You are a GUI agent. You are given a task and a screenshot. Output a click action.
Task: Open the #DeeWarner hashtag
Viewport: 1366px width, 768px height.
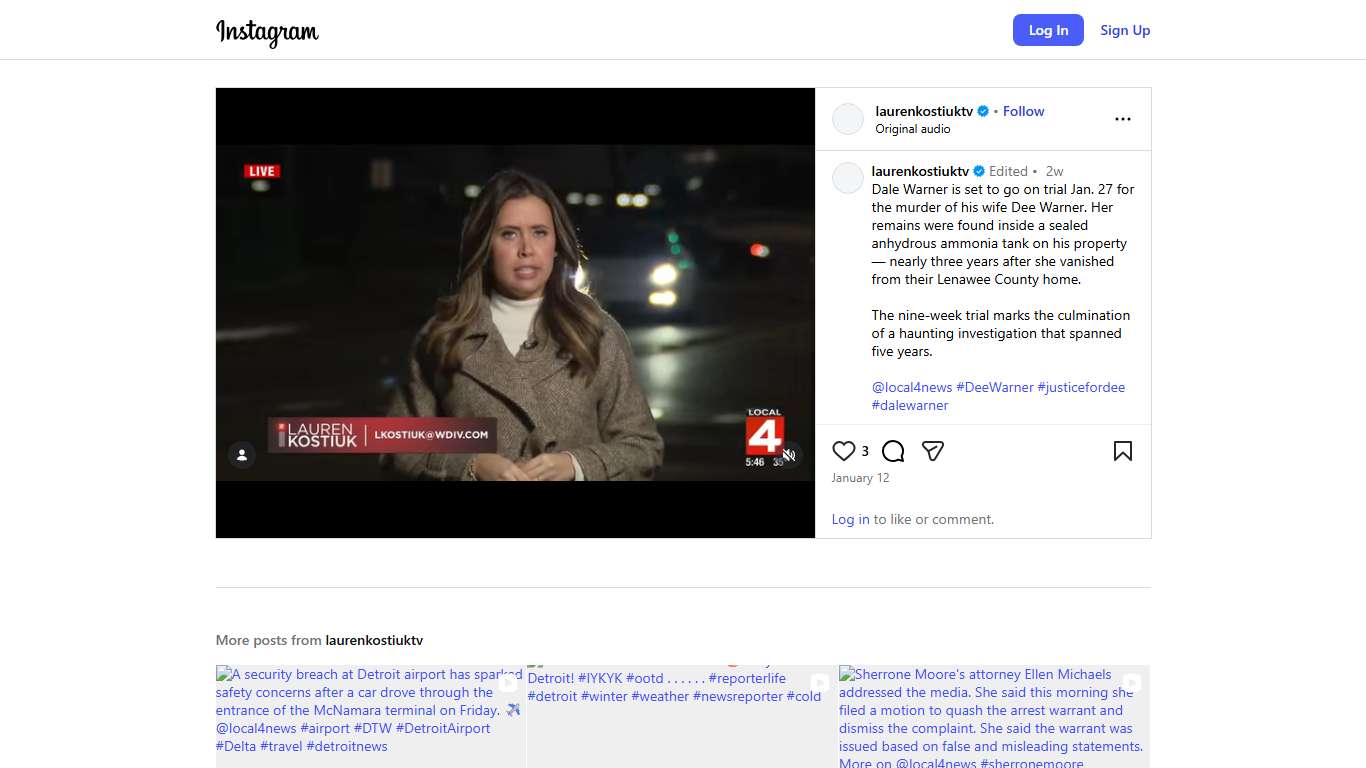(x=994, y=387)
